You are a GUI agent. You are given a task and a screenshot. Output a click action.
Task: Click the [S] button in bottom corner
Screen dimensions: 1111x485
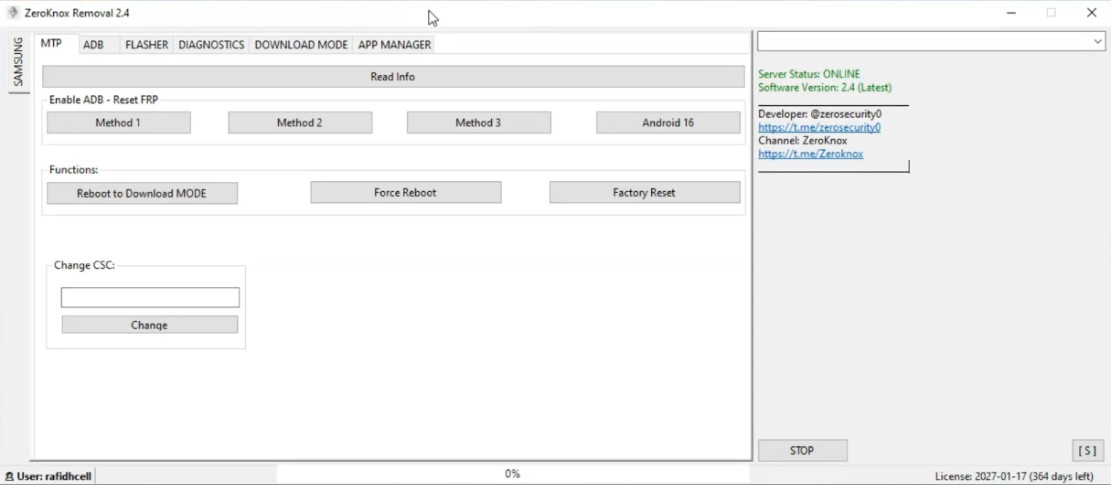tap(1087, 451)
